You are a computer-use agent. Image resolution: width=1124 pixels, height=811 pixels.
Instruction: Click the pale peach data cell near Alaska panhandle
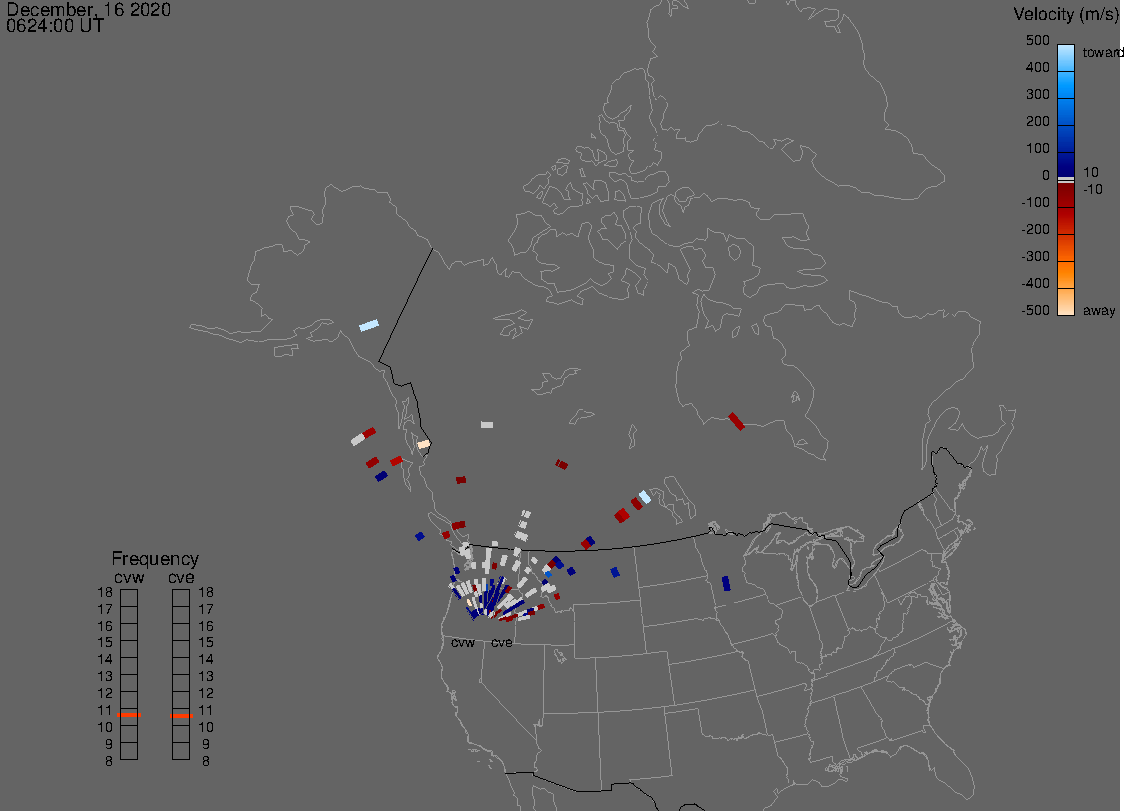point(423,445)
